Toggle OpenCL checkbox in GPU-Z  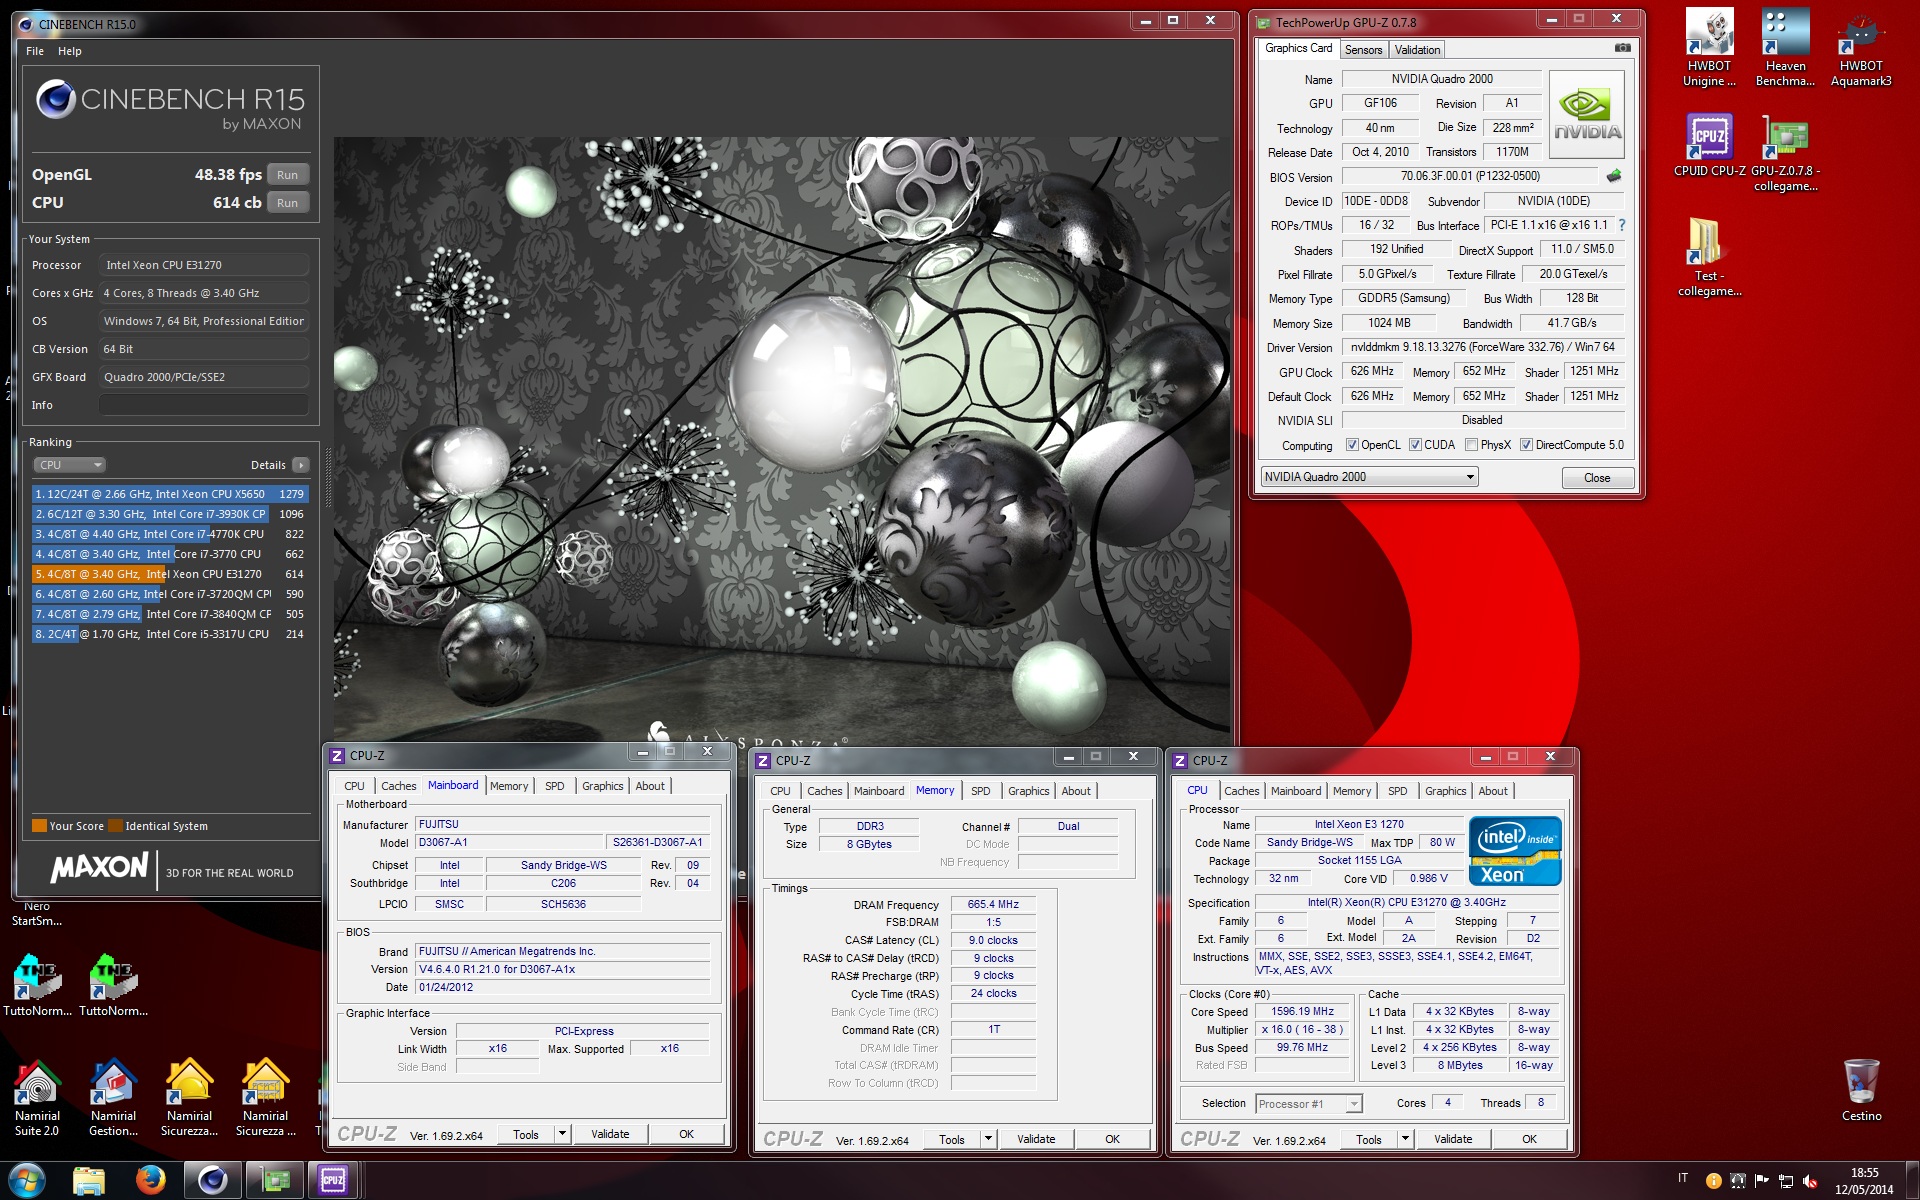(x=1352, y=445)
